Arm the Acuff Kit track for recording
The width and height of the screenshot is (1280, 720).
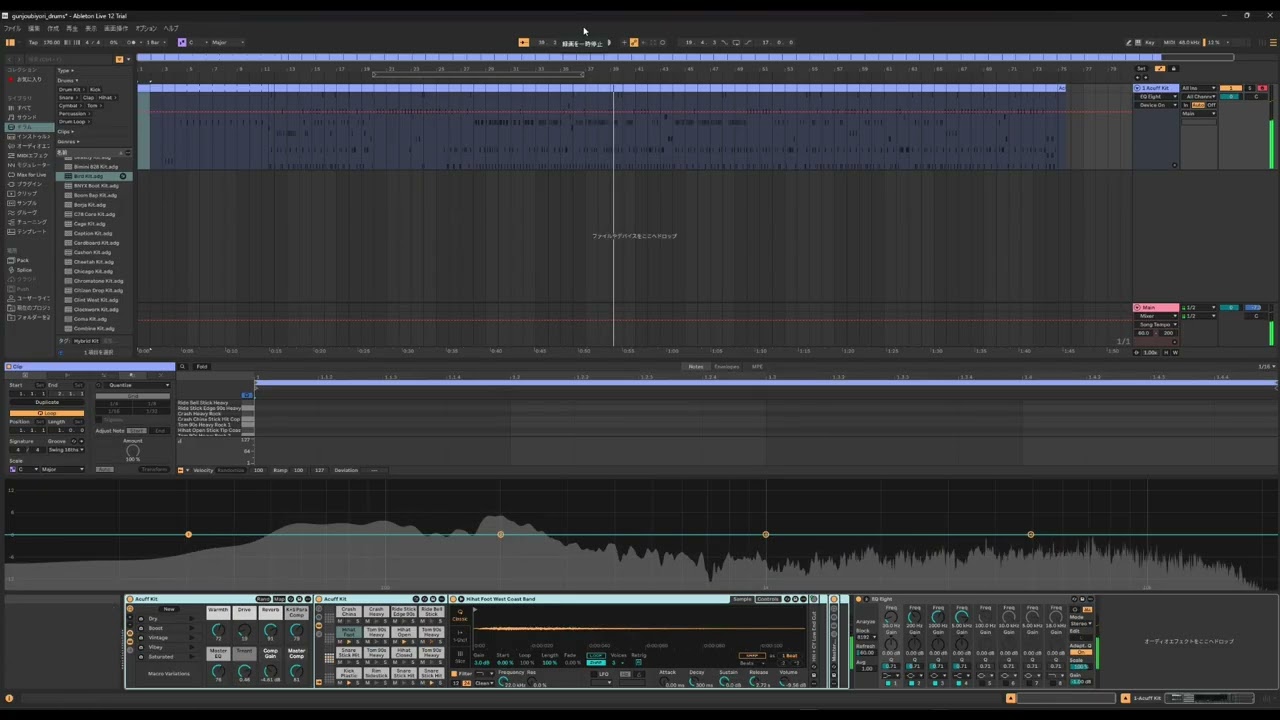click(1263, 88)
